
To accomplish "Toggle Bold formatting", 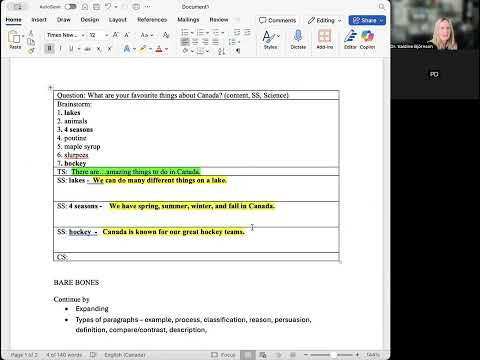I will (x=49, y=49).
